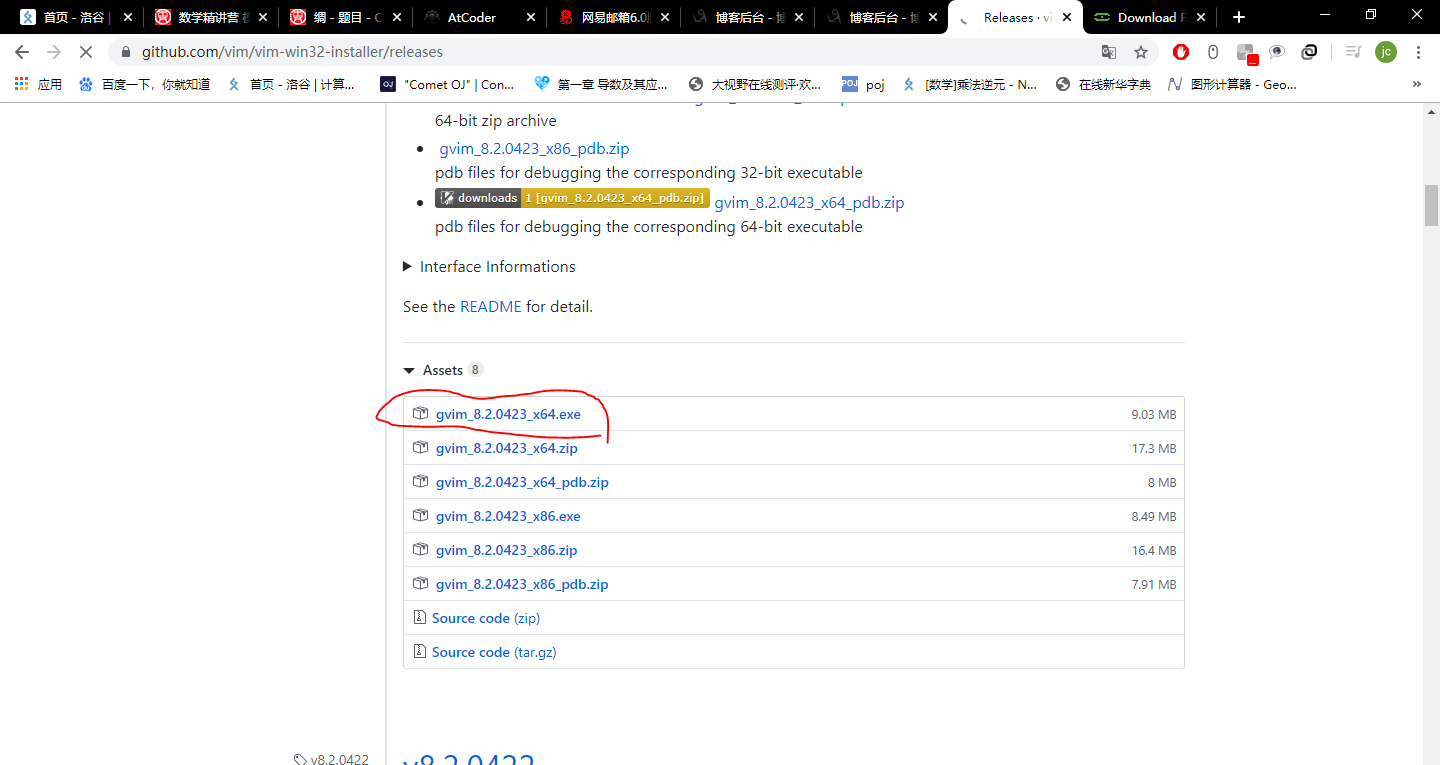This screenshot has width=1440, height=765.
Task: Show hidden bookmarks overflow chevron
Action: tap(1417, 85)
